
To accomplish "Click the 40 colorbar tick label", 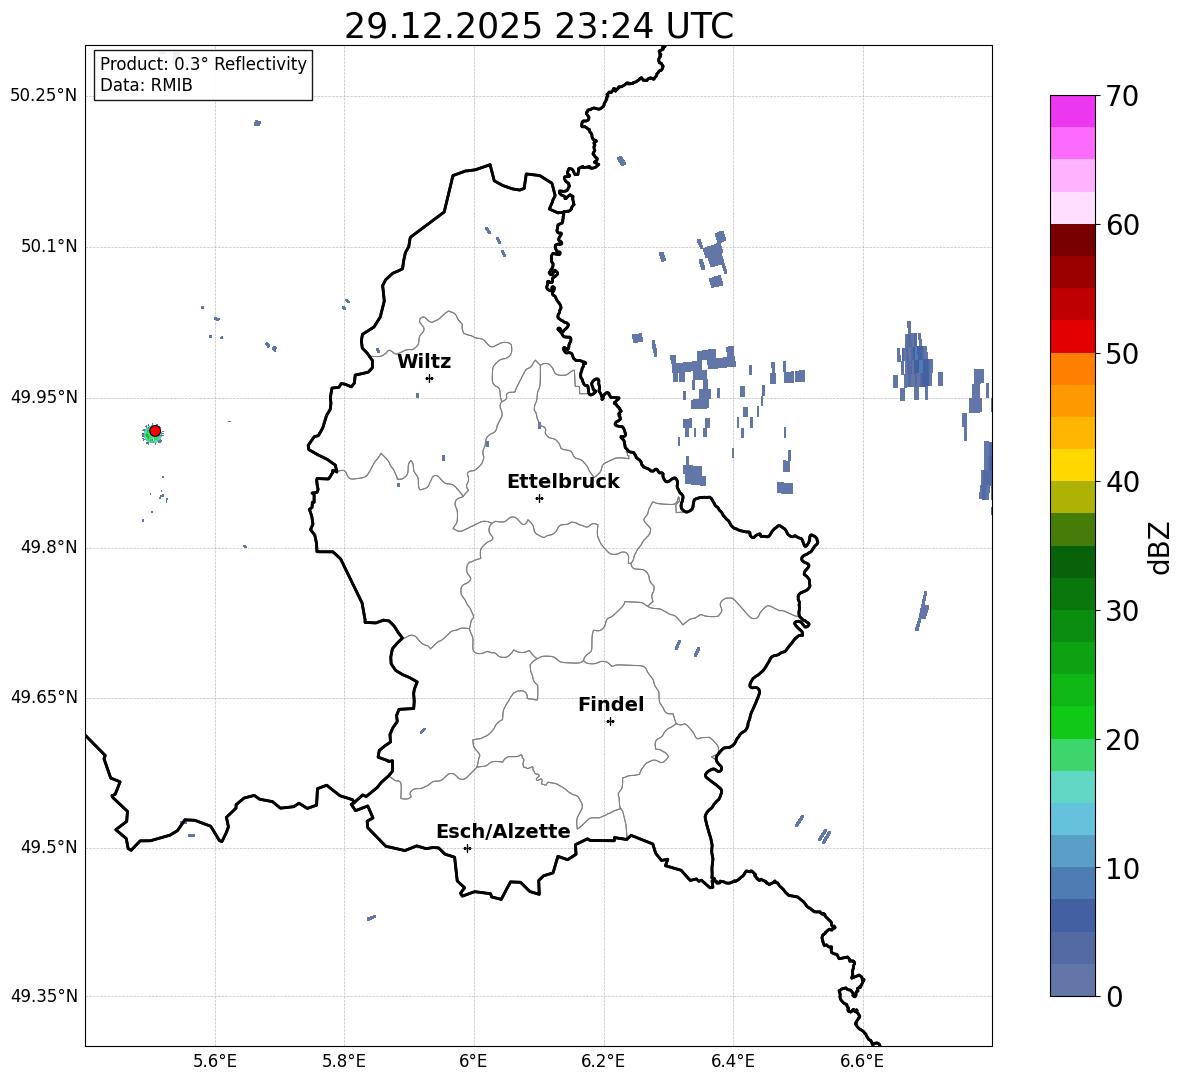I will coord(1122,482).
